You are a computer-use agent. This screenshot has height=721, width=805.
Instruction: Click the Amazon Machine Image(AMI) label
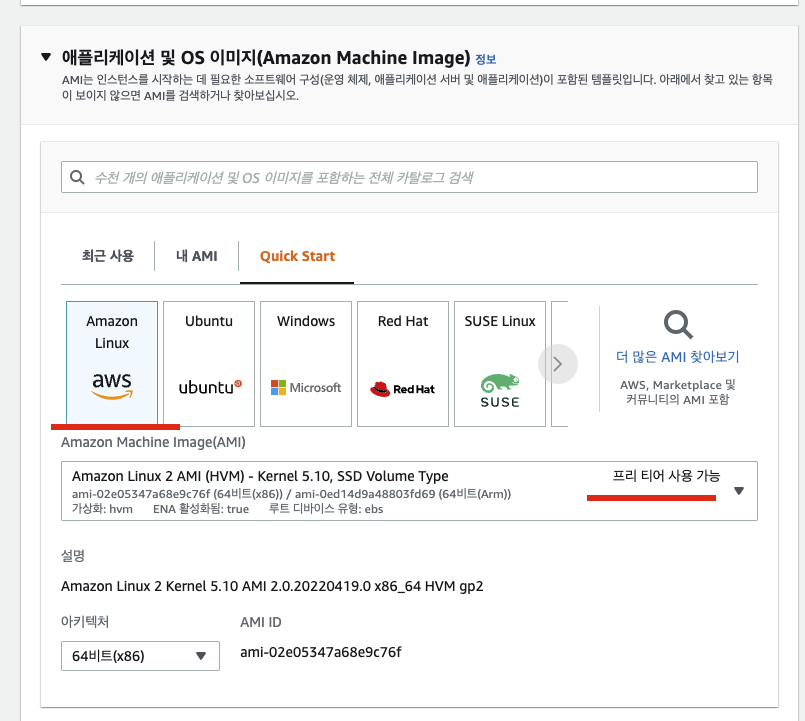[x=153, y=442]
